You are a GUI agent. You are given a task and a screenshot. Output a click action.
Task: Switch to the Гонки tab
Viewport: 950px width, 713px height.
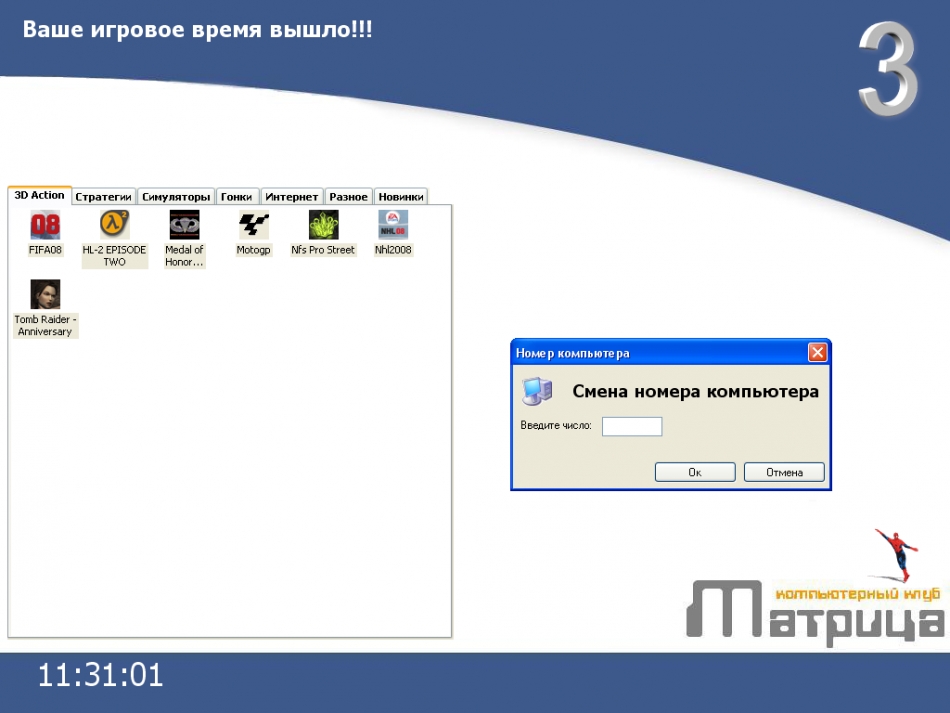237,197
